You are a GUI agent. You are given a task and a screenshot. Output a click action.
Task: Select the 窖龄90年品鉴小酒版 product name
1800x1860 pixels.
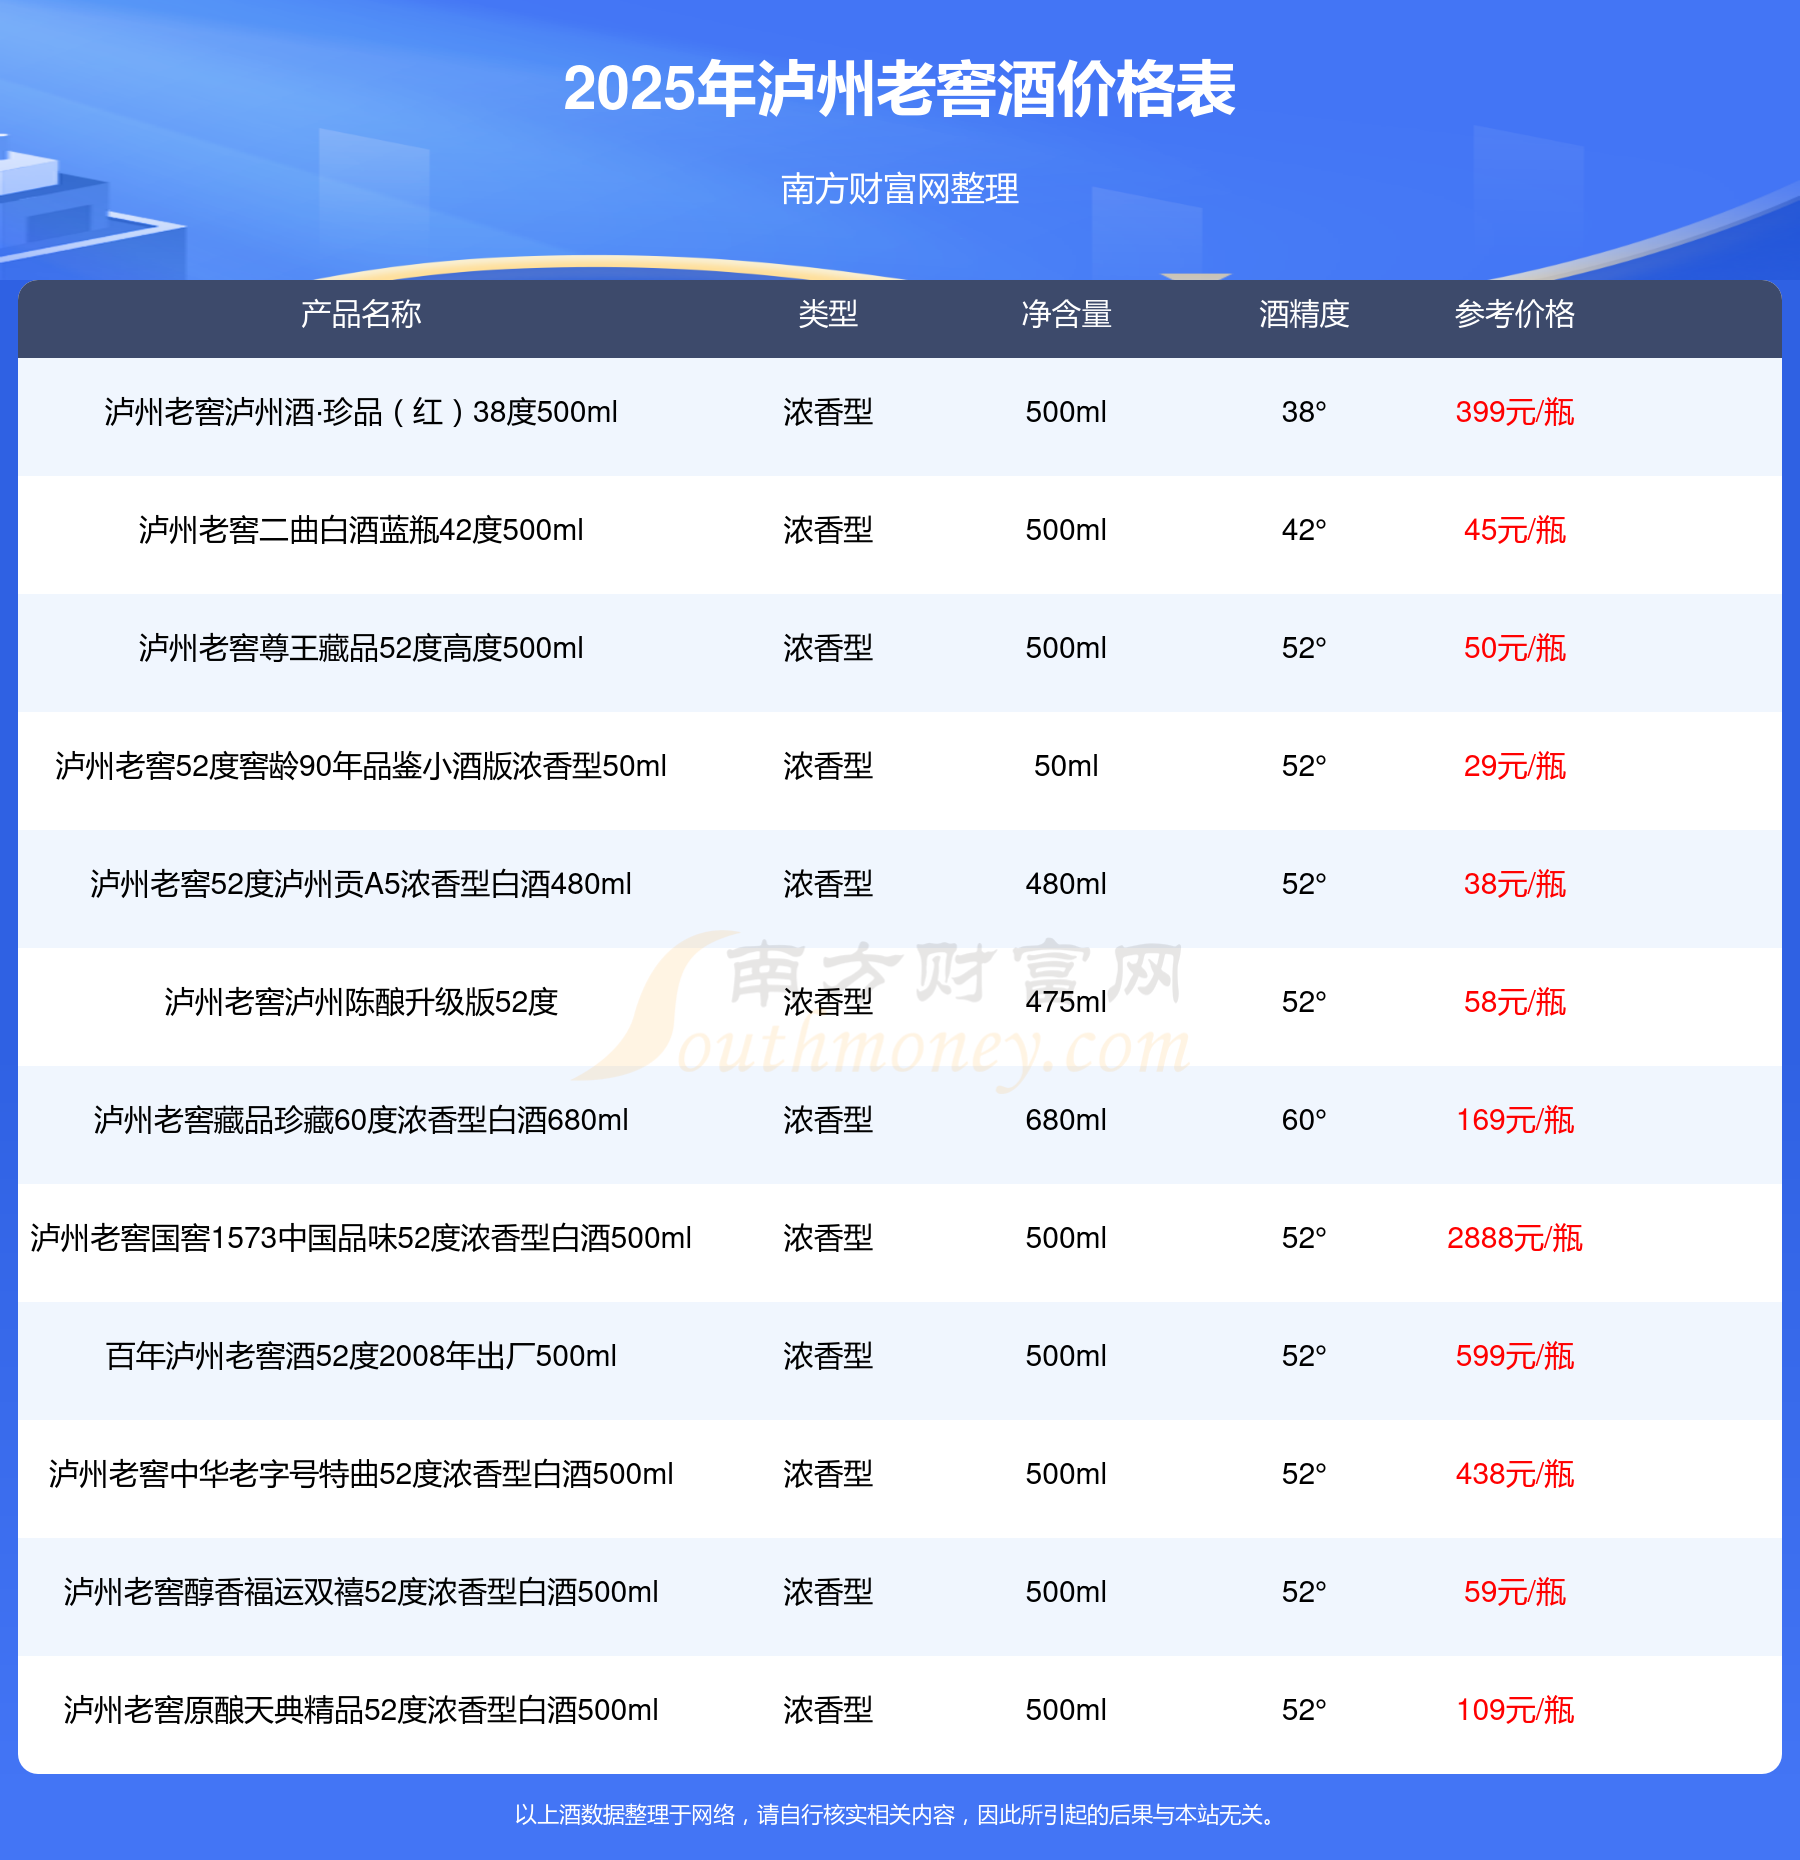361,766
